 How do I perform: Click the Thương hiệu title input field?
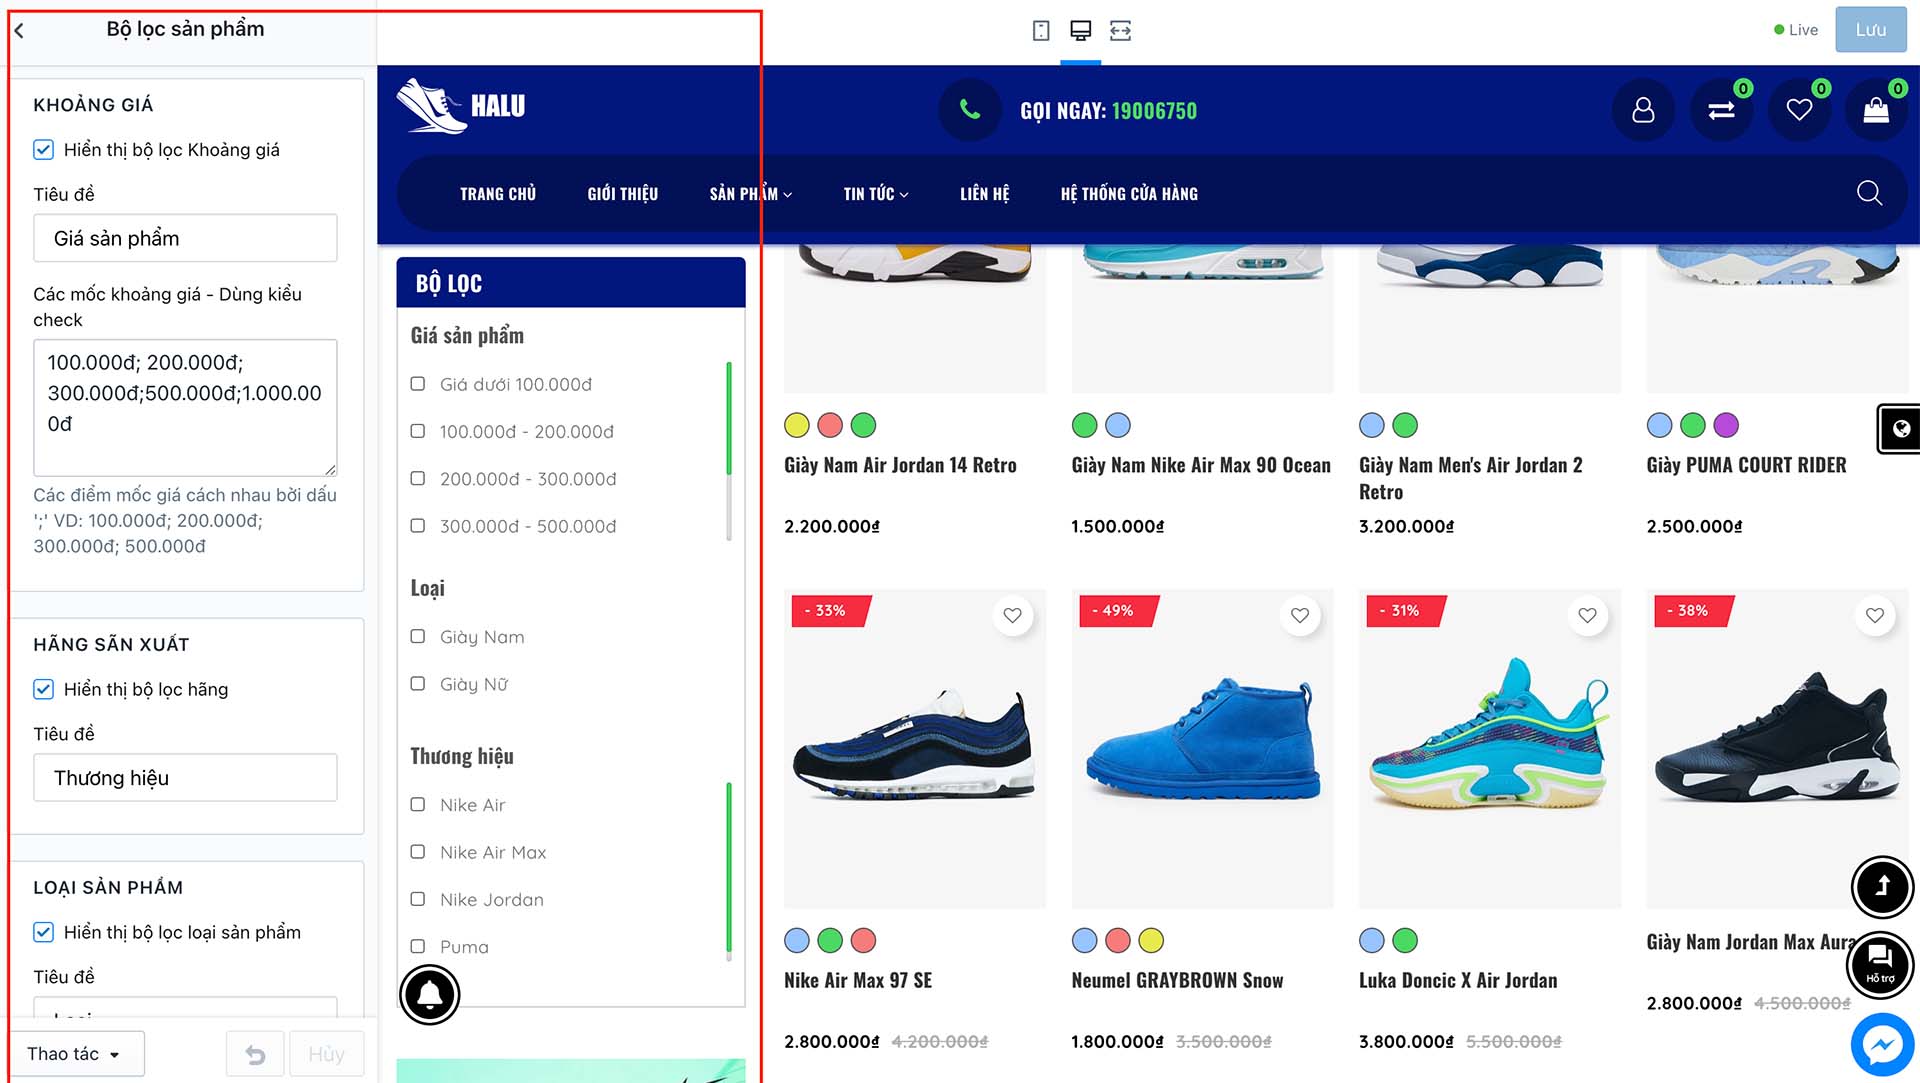tap(185, 777)
